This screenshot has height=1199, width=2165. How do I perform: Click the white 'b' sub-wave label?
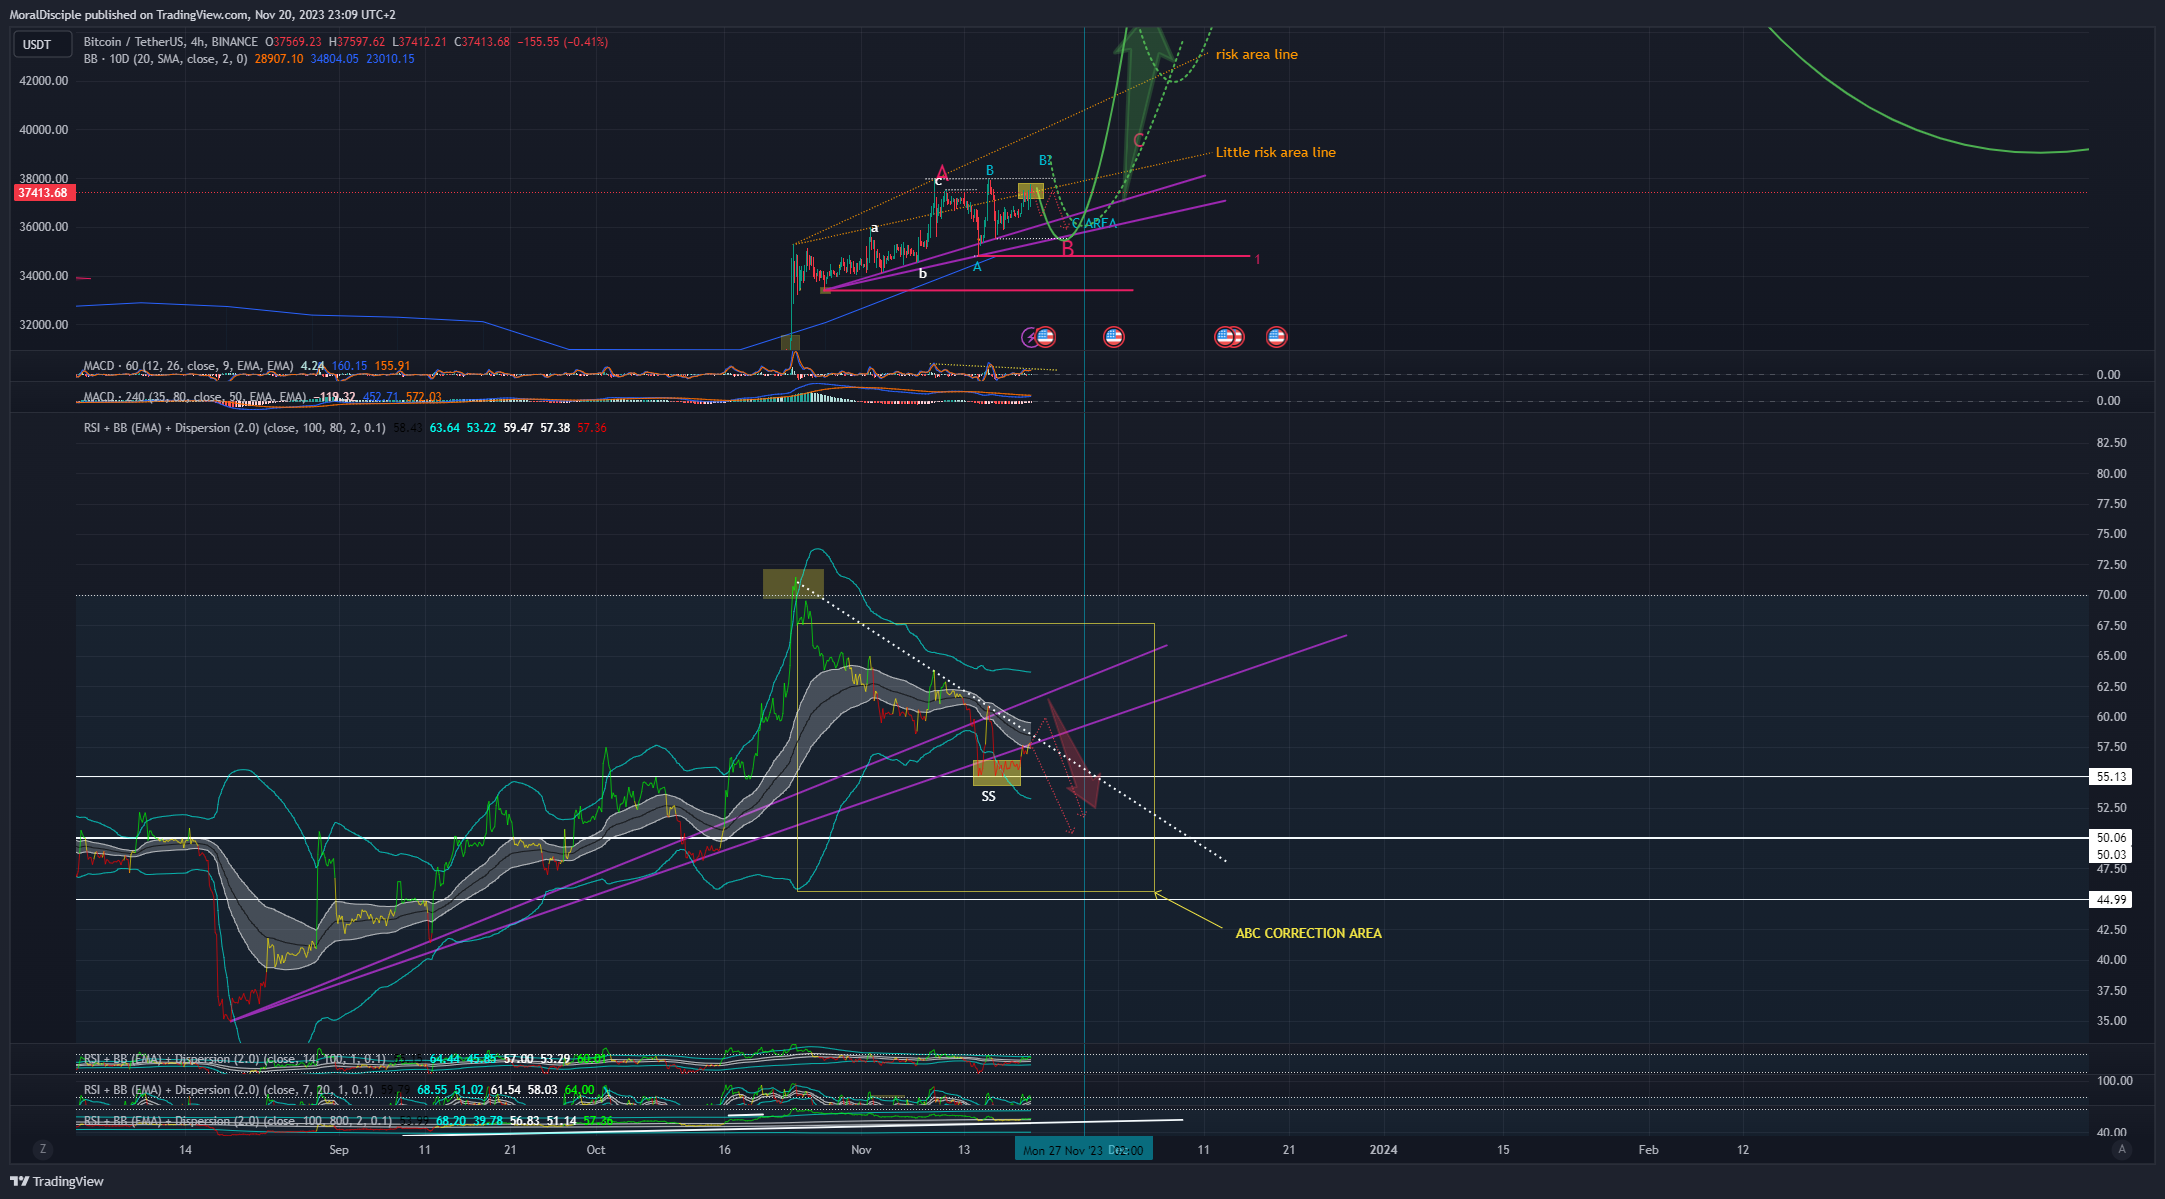[922, 274]
